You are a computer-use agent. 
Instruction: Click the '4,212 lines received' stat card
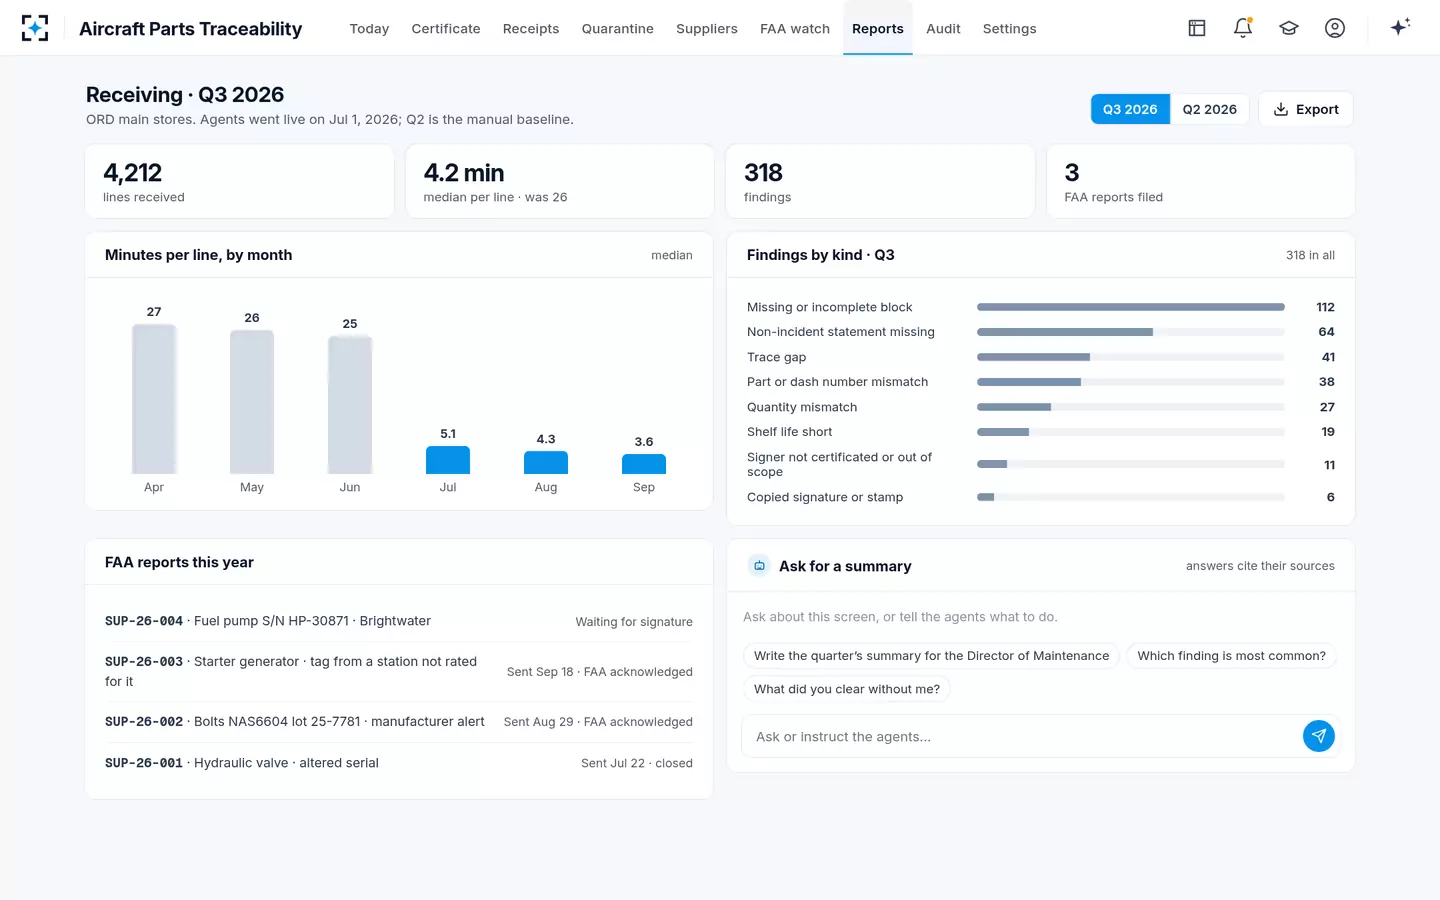tap(240, 181)
